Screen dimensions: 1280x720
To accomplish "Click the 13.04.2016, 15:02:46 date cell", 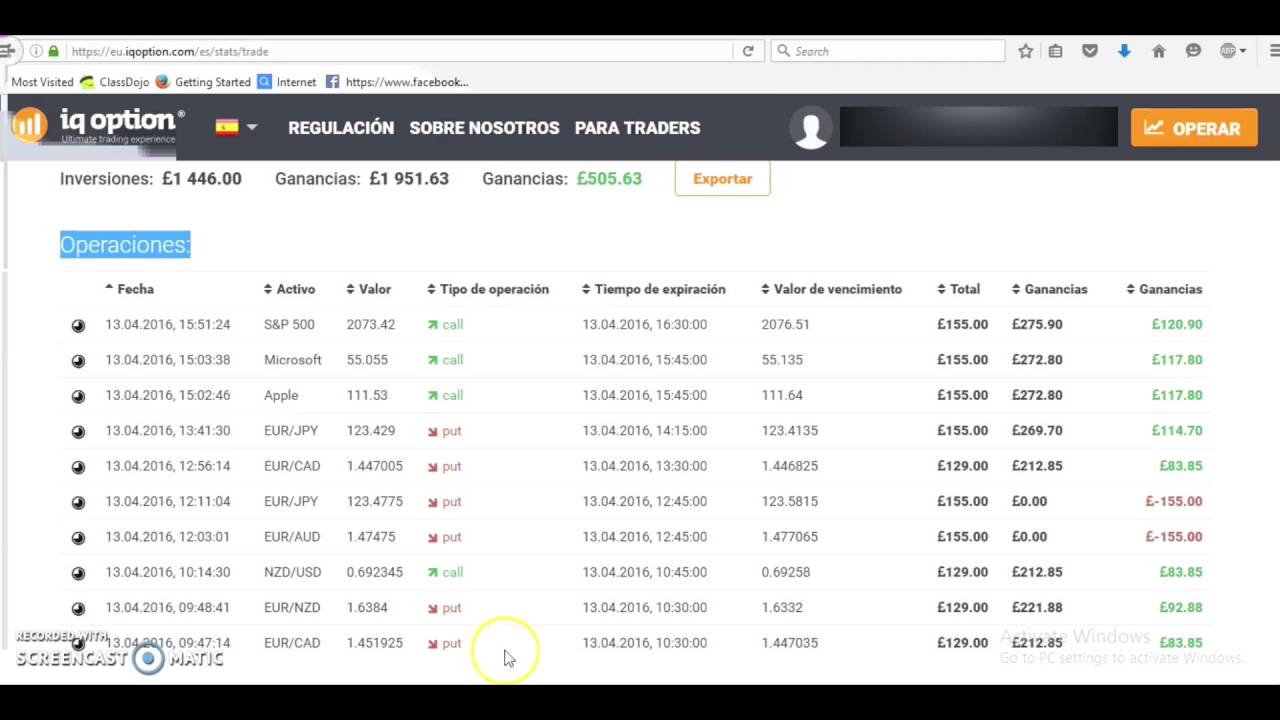I will pyautogui.click(x=168, y=395).
